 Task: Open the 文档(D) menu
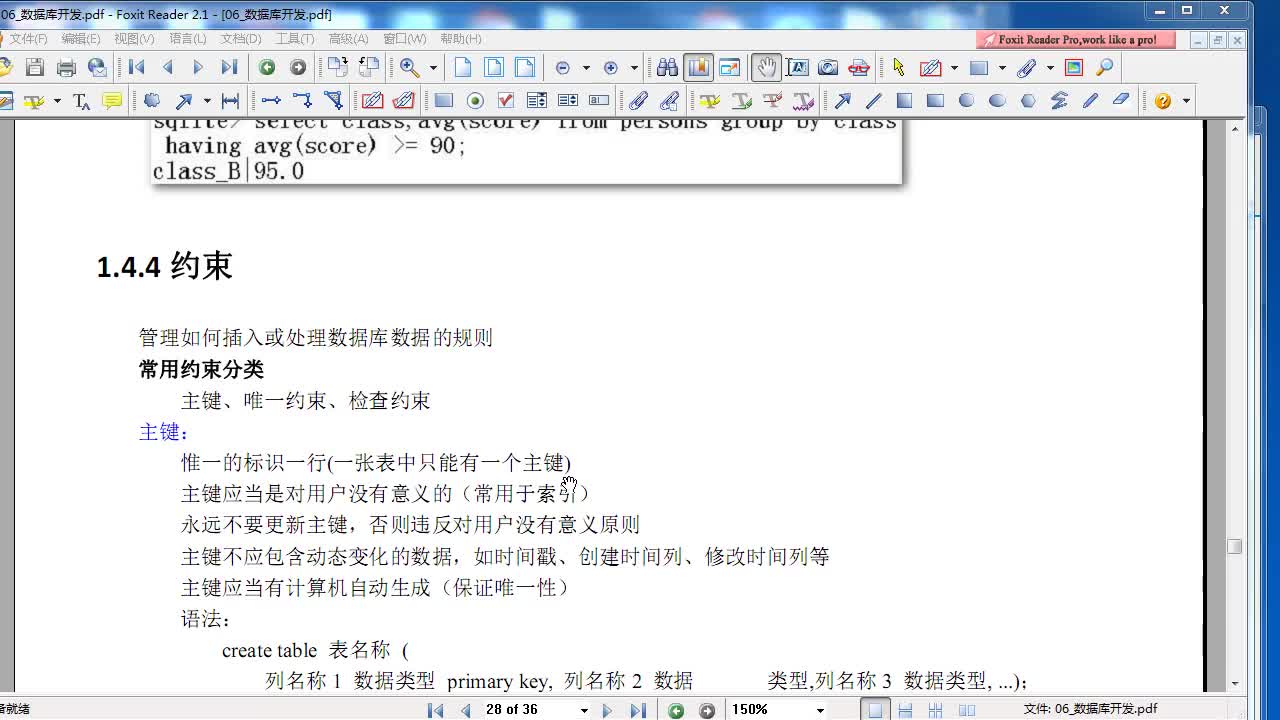[240, 38]
